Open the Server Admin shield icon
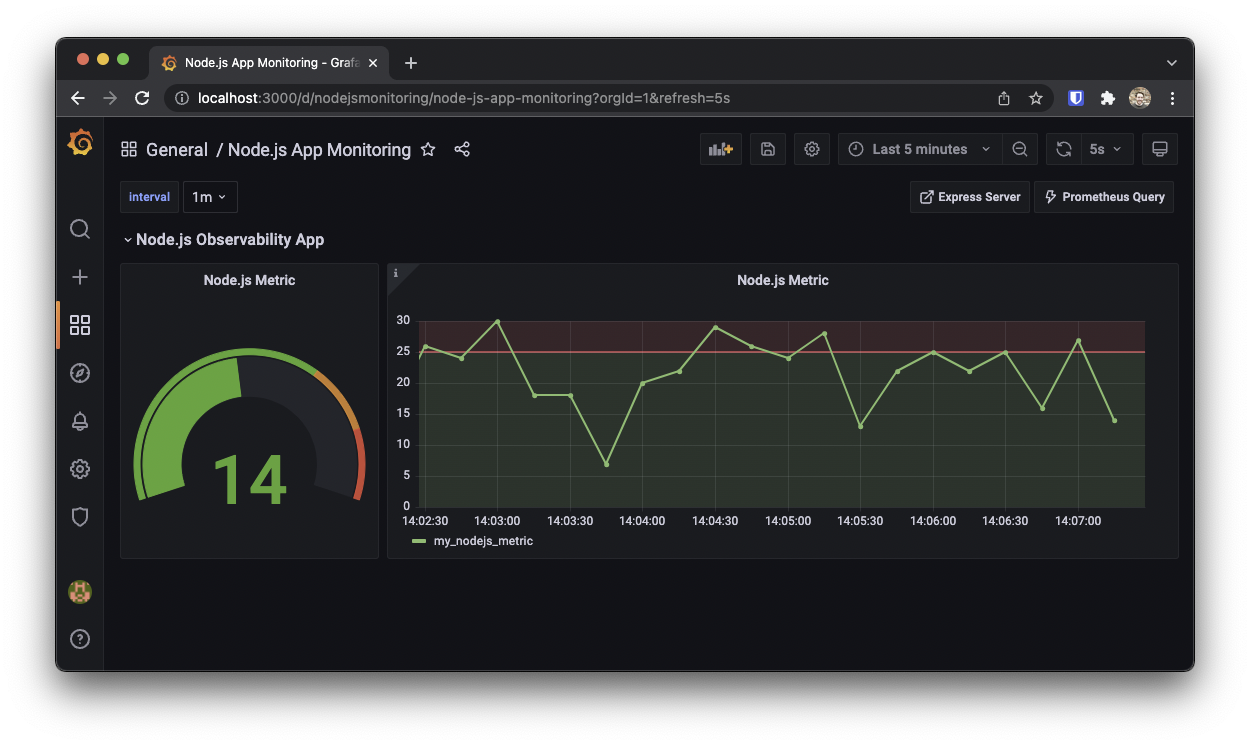Image resolution: width=1250 pixels, height=745 pixels. [80, 517]
